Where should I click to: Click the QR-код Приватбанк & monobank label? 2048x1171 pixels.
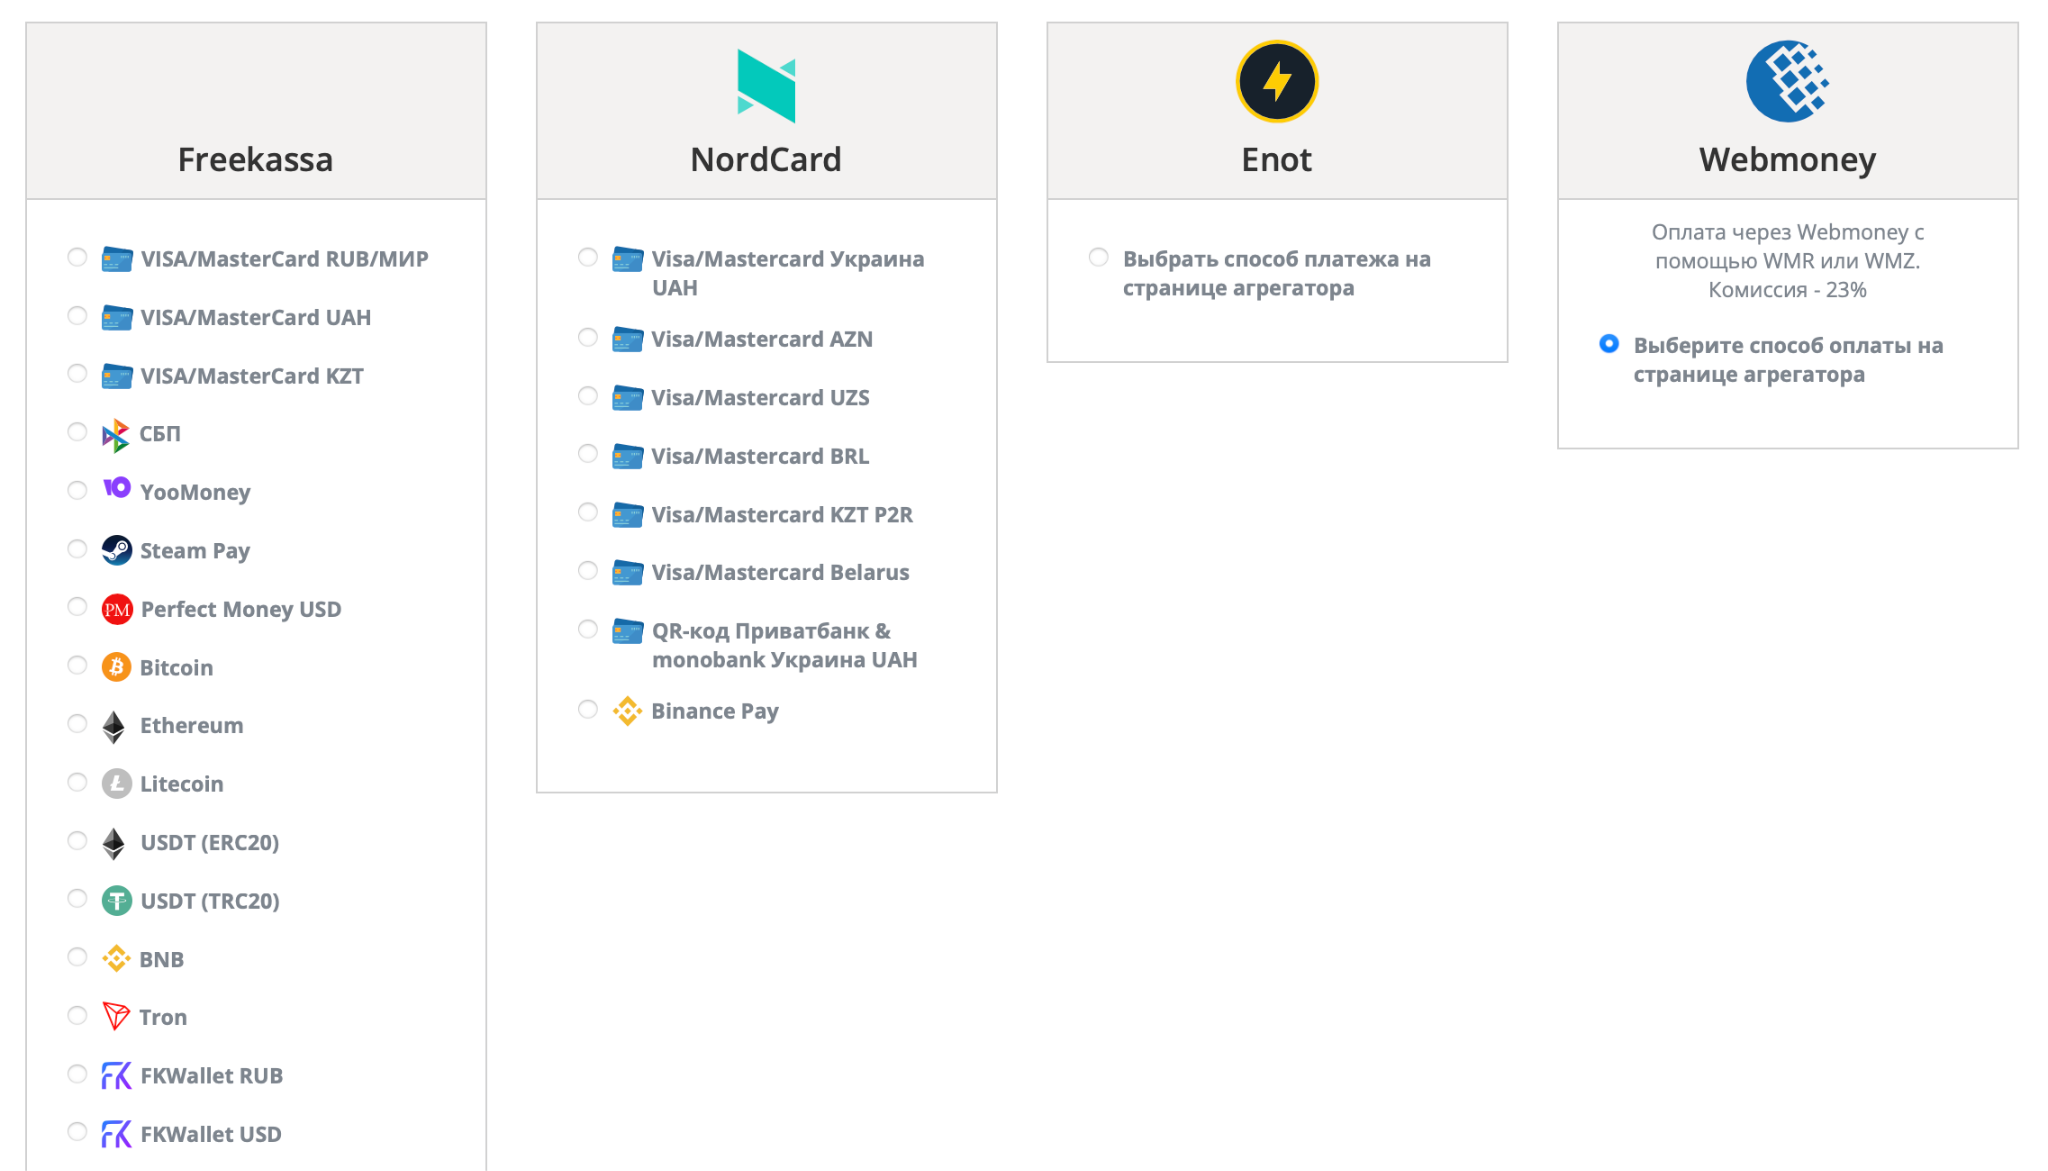click(x=785, y=646)
